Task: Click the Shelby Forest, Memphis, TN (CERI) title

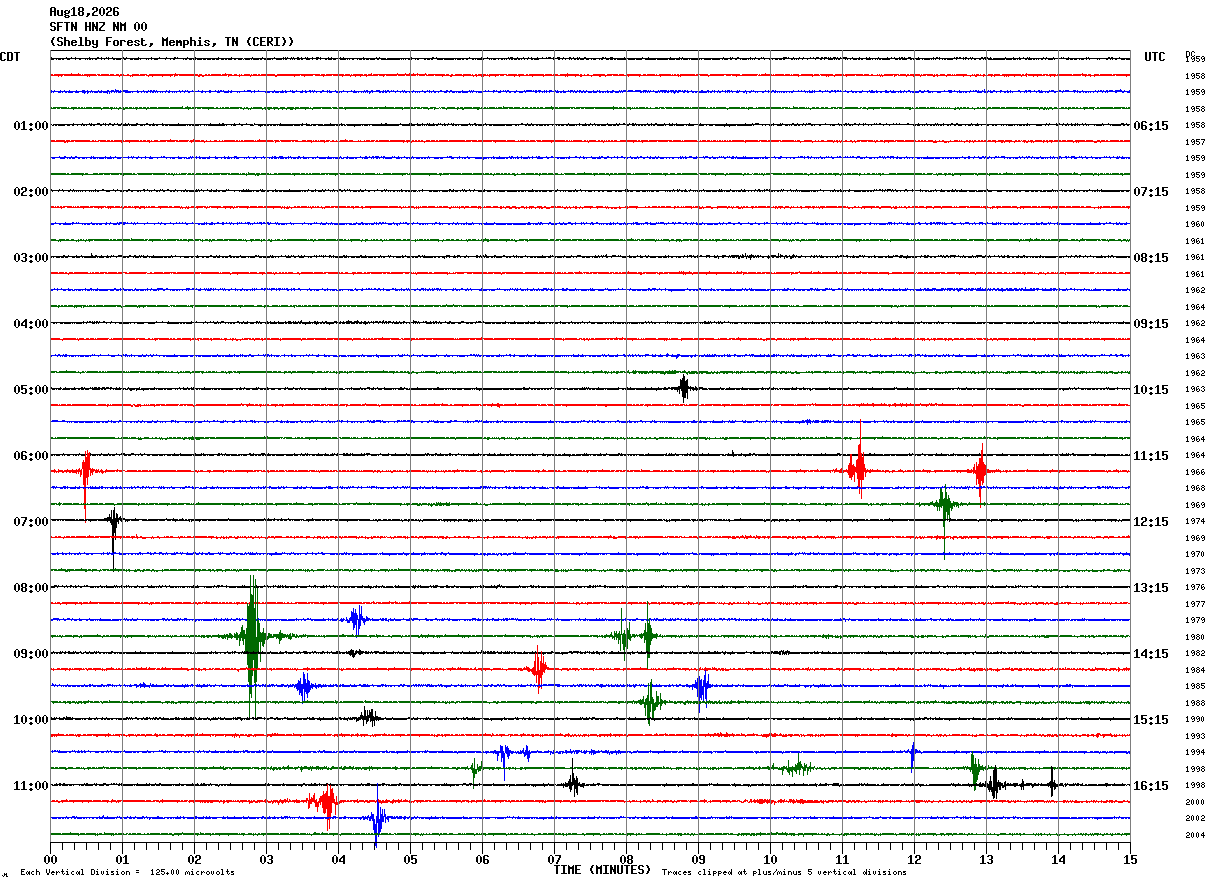Action: [172, 42]
